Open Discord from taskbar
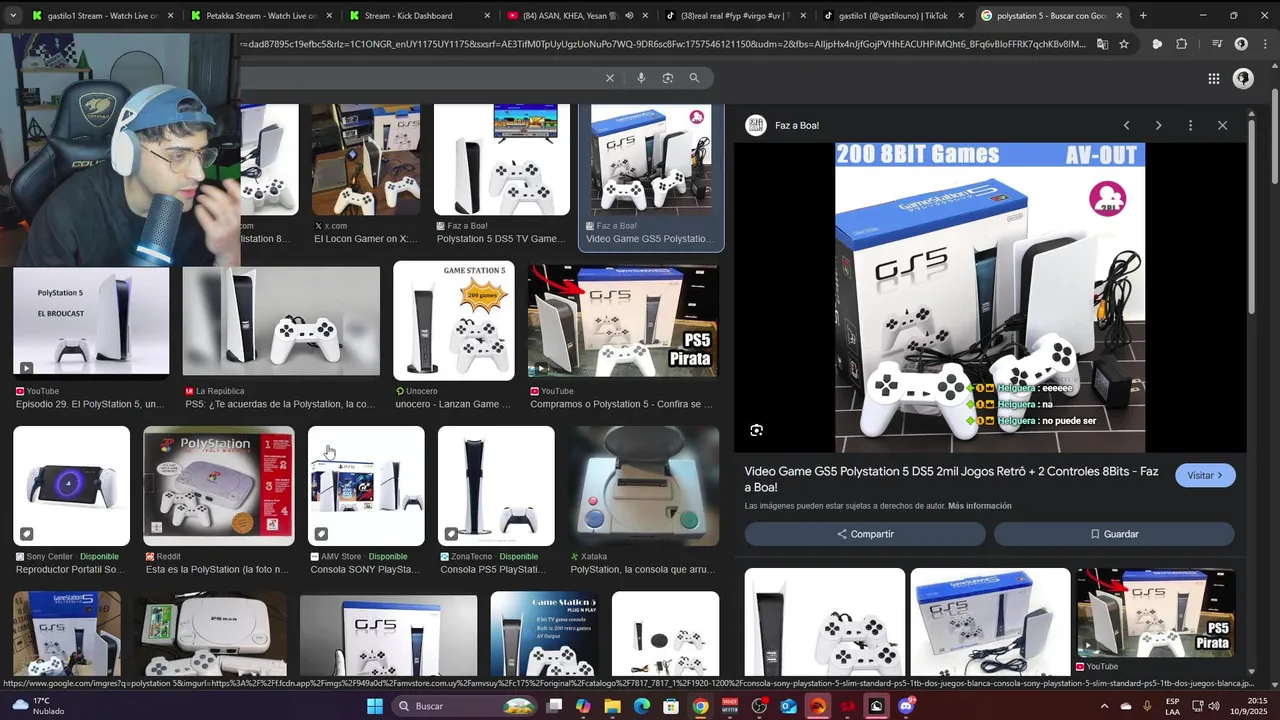1280x720 pixels. tap(906, 706)
